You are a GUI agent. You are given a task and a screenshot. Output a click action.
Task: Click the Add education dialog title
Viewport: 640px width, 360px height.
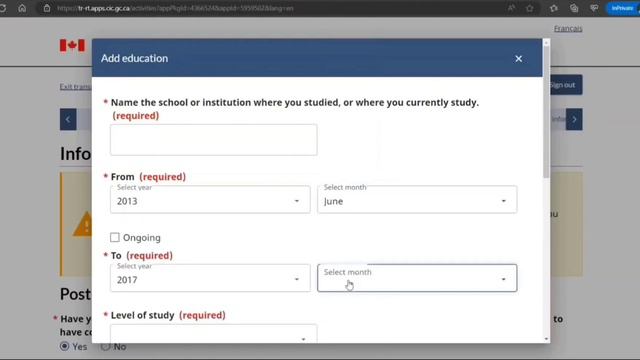tap(134, 58)
